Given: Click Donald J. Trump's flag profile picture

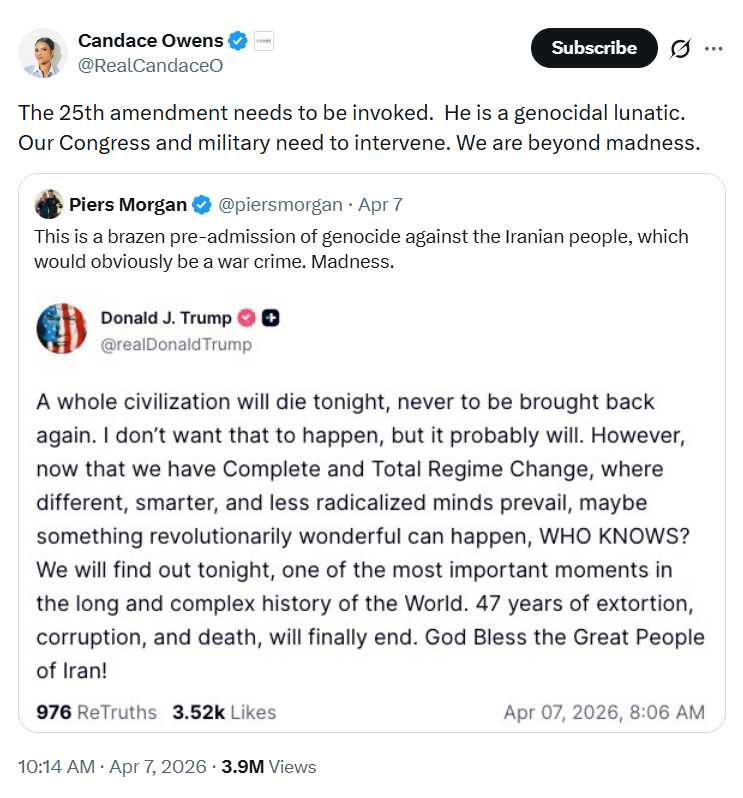Looking at the screenshot, I should 62,329.
